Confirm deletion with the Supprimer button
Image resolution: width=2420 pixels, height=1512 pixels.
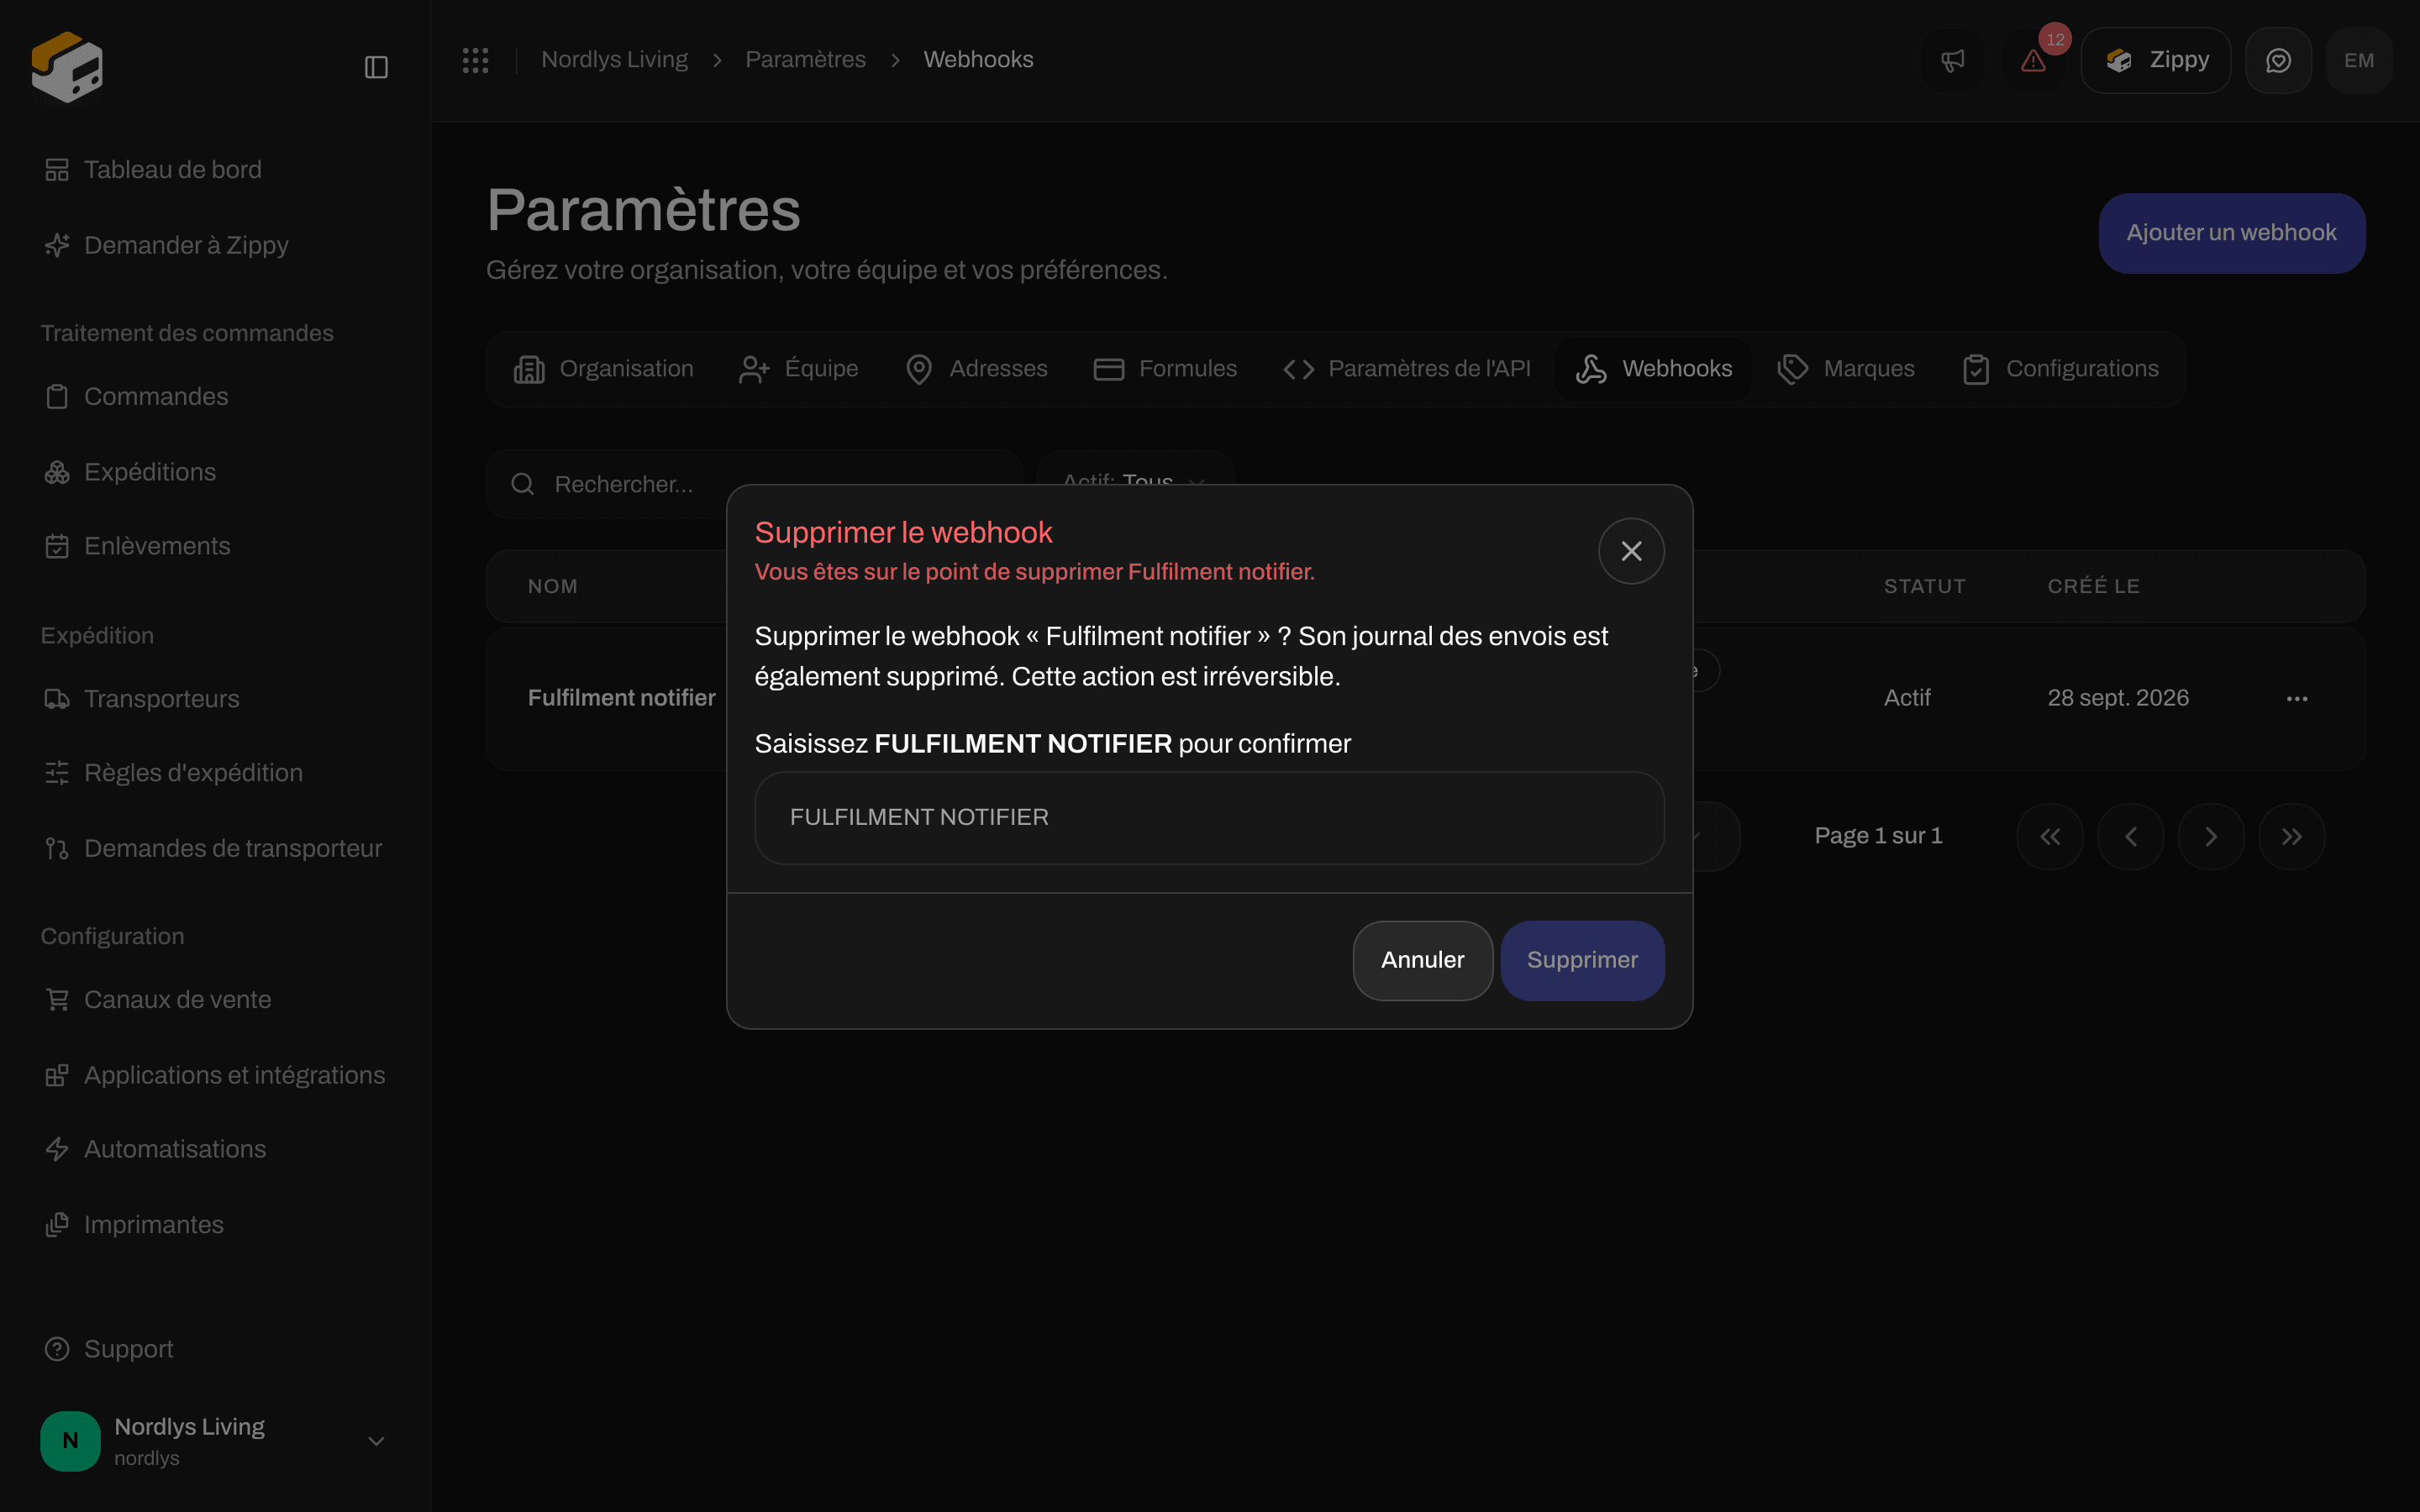point(1582,960)
